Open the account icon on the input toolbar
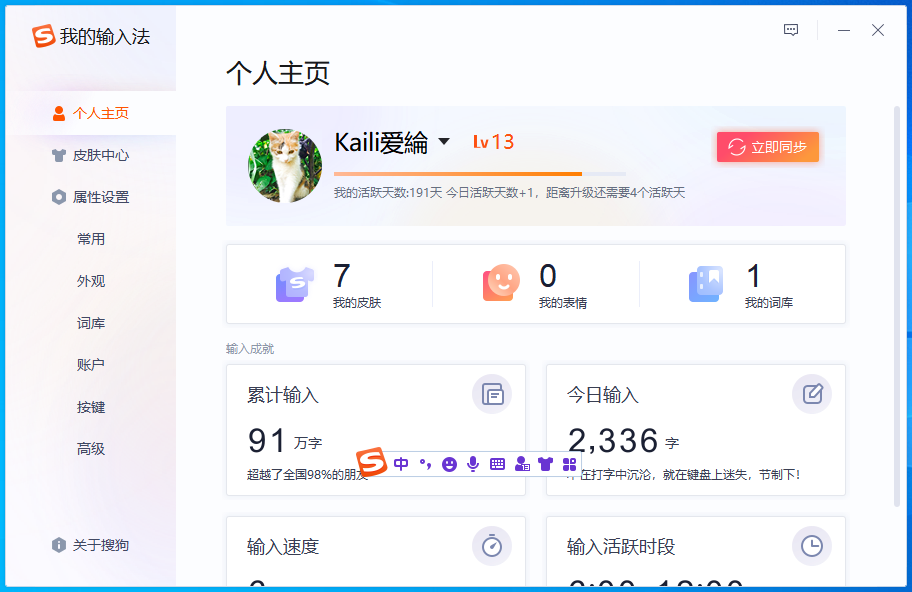This screenshot has width=912, height=592. (x=521, y=463)
